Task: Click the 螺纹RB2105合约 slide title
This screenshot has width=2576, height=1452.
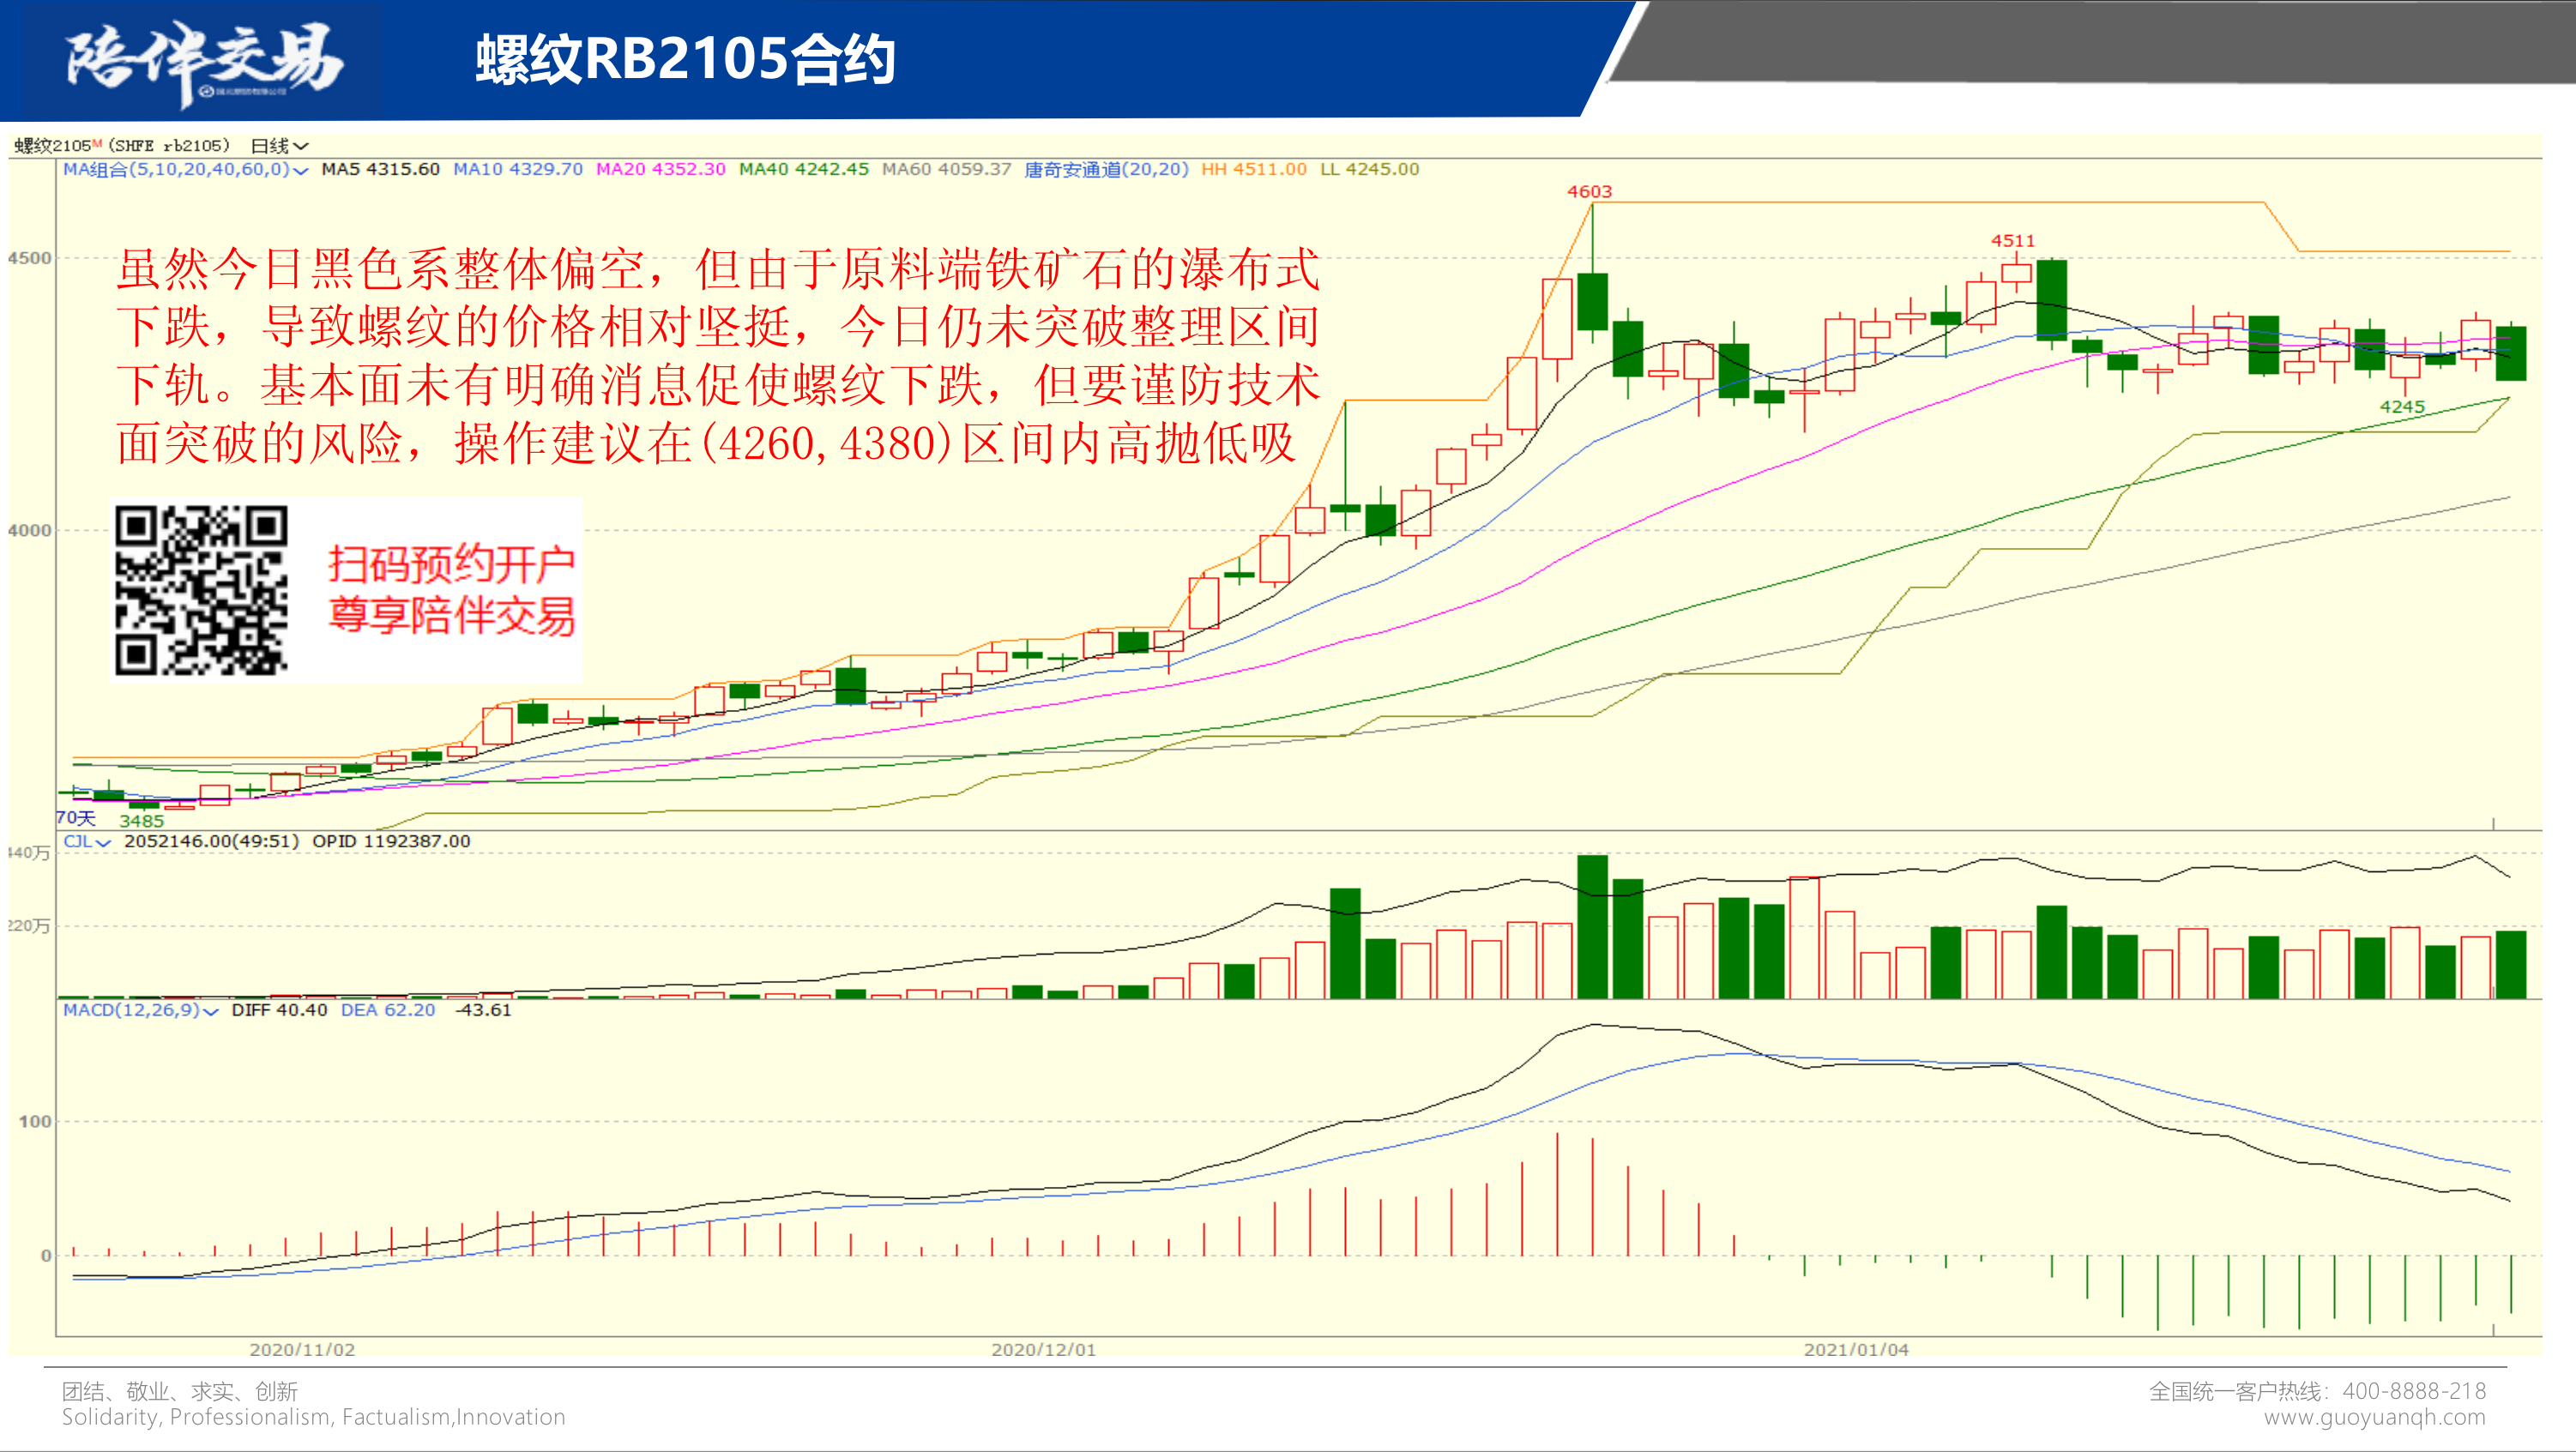Action: 685,58
